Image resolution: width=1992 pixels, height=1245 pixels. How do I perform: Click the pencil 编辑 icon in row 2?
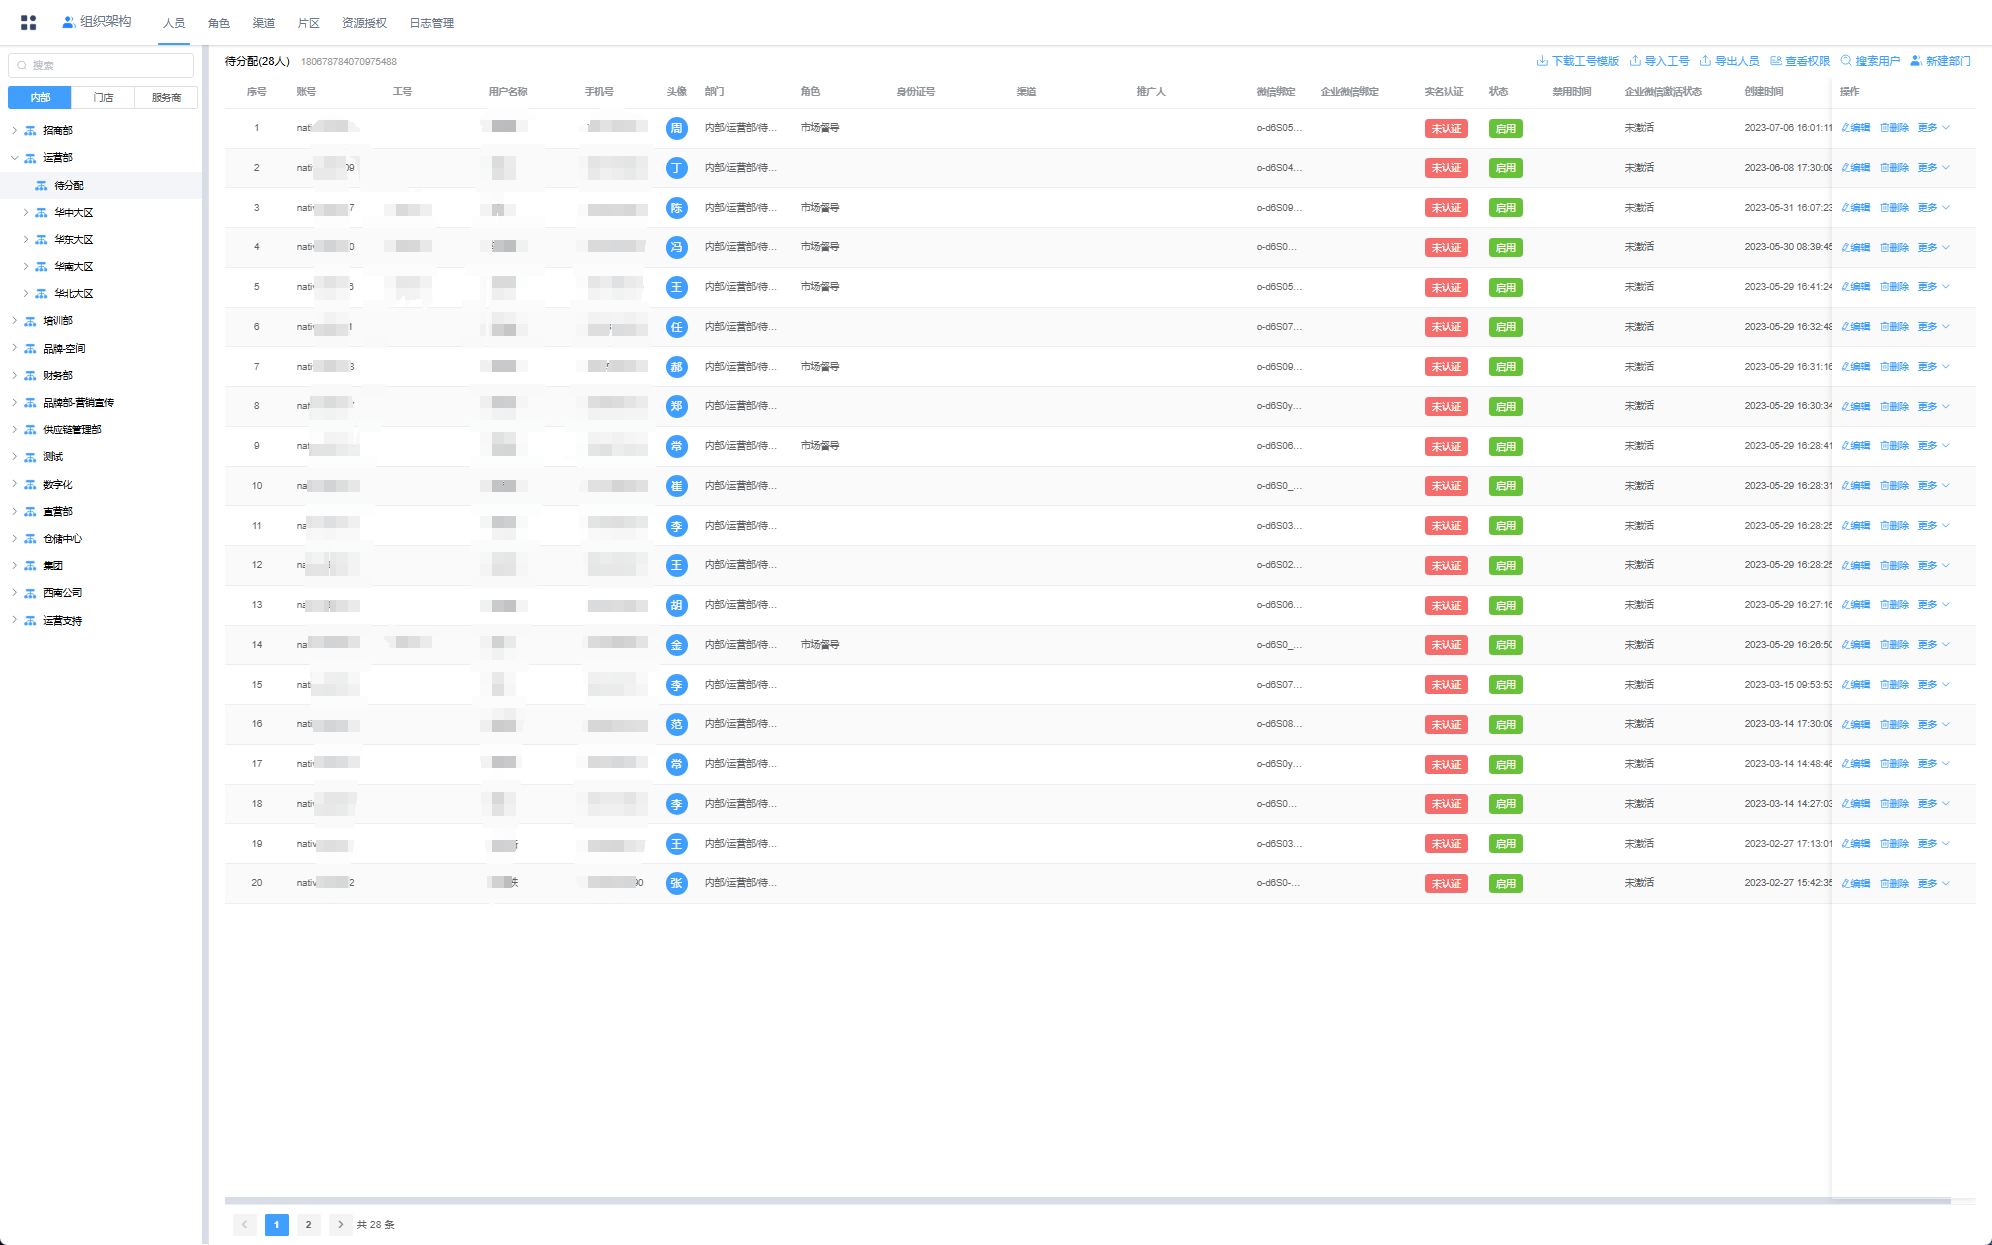pos(1845,168)
